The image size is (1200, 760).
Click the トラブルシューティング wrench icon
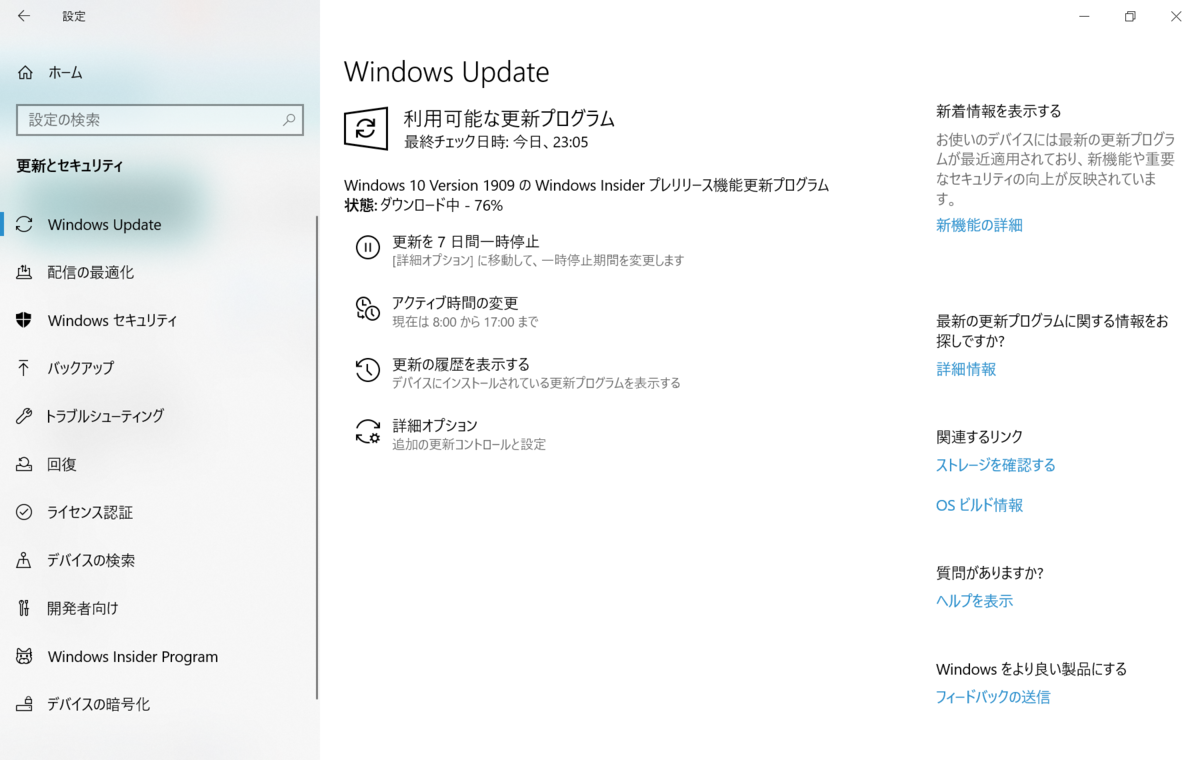pyautogui.click(x=25, y=416)
